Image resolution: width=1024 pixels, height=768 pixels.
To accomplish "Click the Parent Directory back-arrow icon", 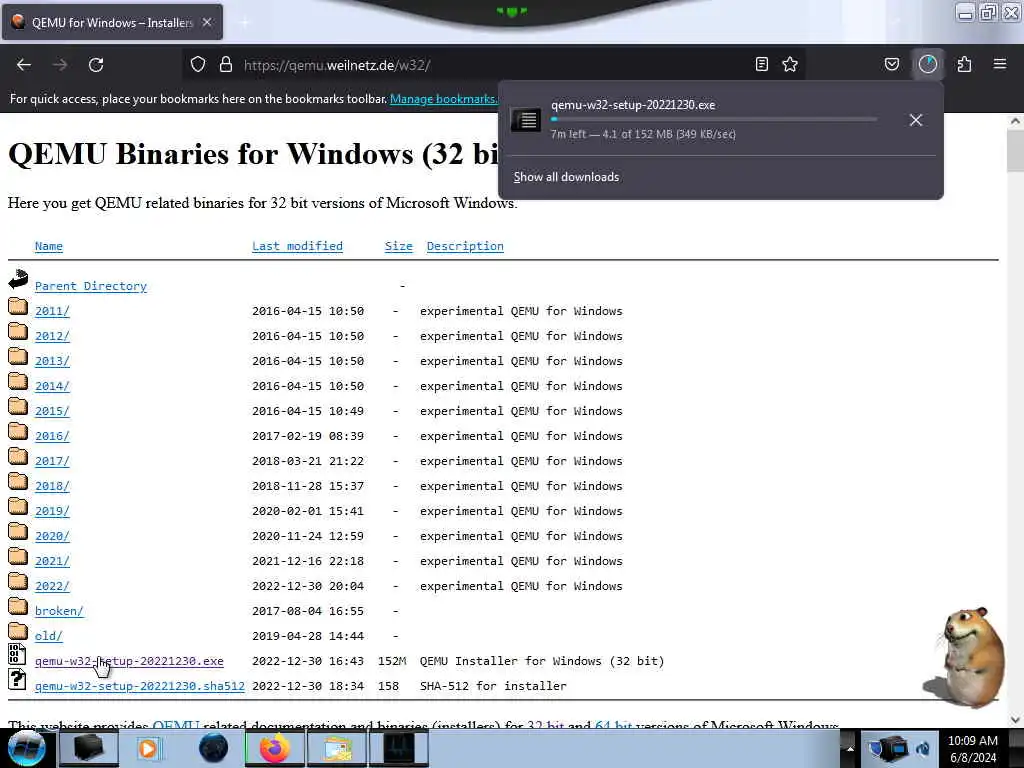I will (x=18, y=280).
